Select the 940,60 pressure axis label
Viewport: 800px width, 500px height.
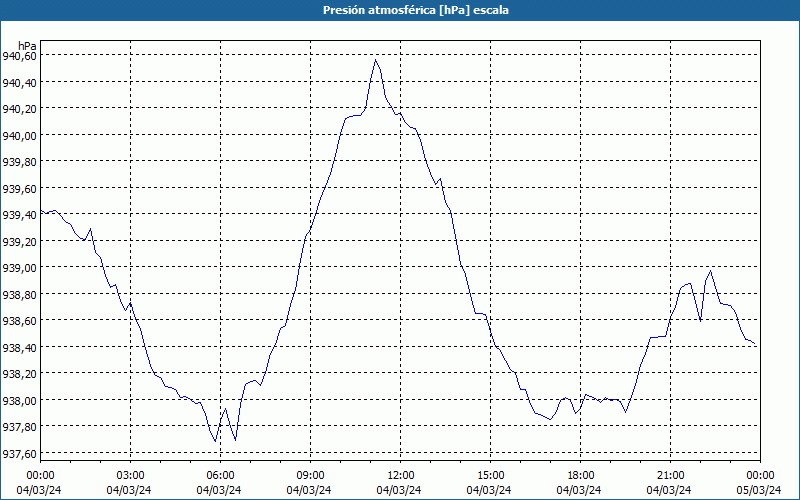(x=19, y=56)
